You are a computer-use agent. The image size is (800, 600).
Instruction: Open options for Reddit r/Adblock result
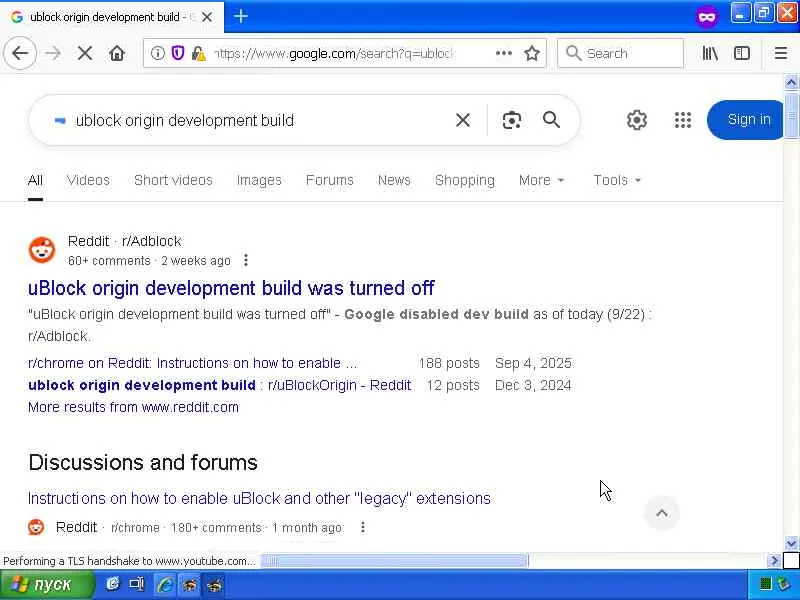click(x=246, y=260)
